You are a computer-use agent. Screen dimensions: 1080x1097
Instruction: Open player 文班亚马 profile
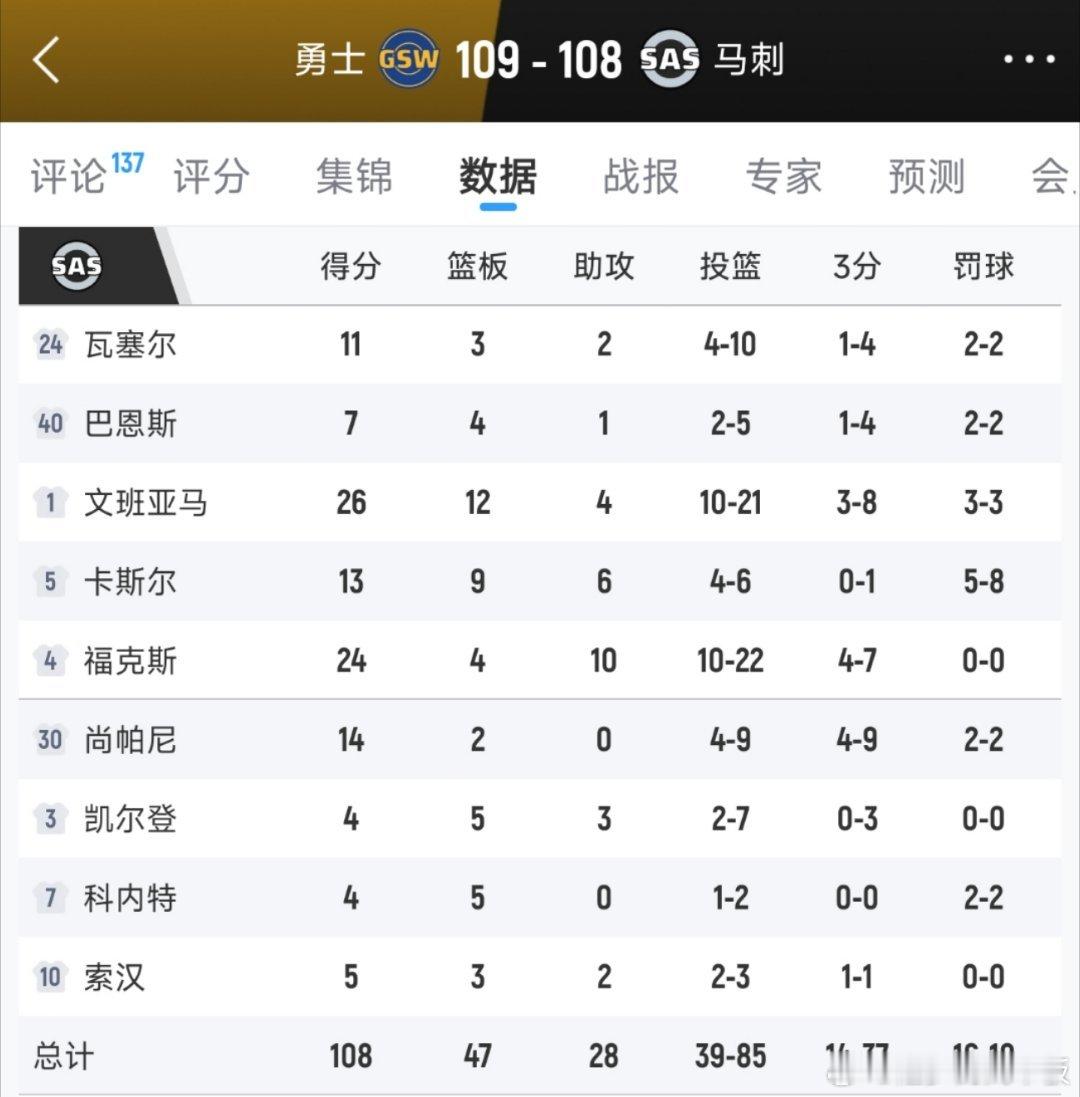(x=146, y=502)
